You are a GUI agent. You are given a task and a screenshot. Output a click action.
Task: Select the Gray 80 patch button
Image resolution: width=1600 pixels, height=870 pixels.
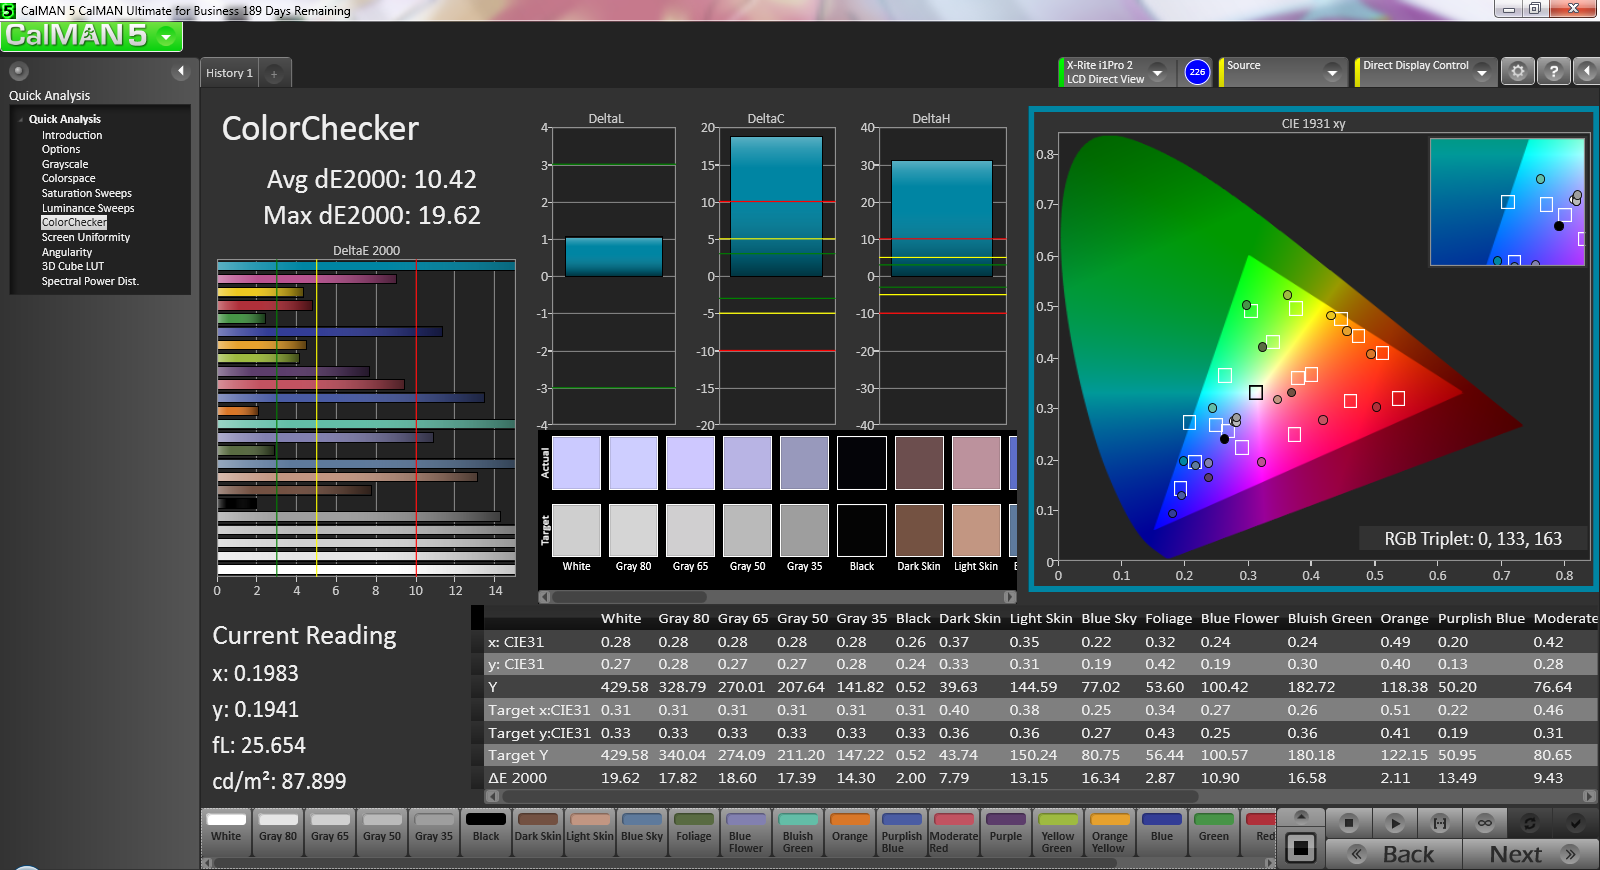[278, 833]
